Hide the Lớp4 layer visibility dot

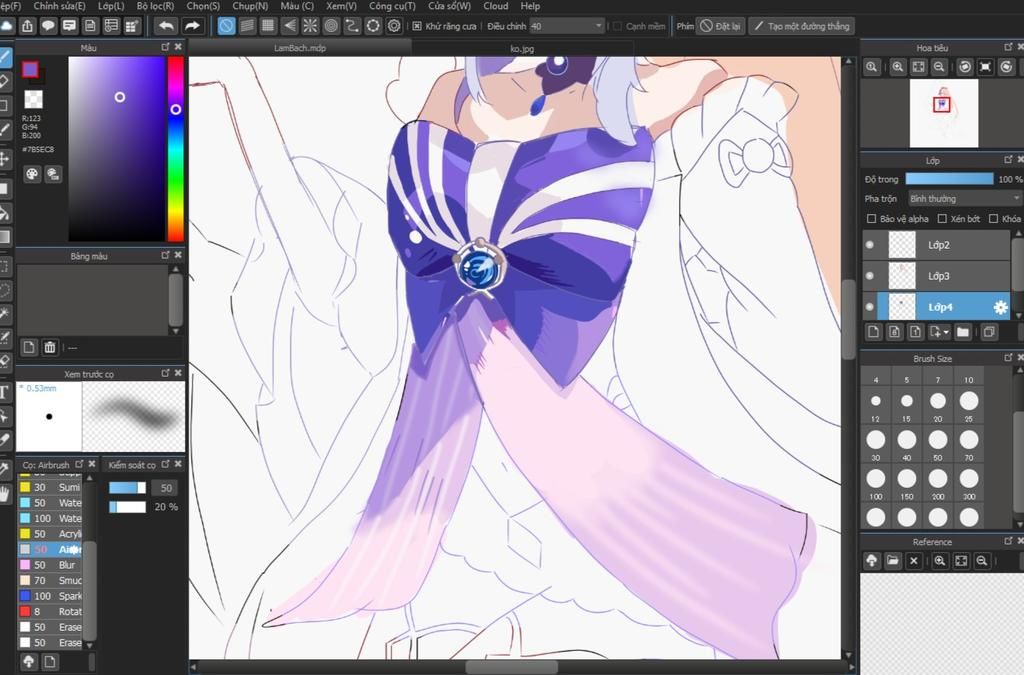[x=870, y=307]
